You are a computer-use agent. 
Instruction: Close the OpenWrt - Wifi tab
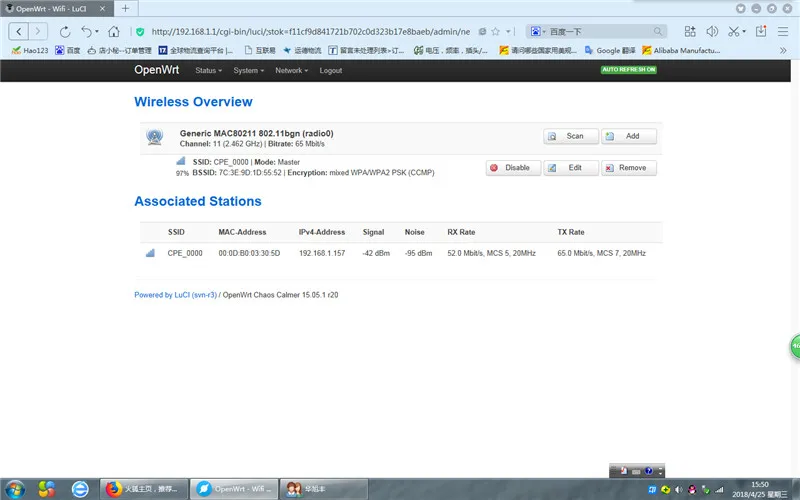tap(102, 9)
